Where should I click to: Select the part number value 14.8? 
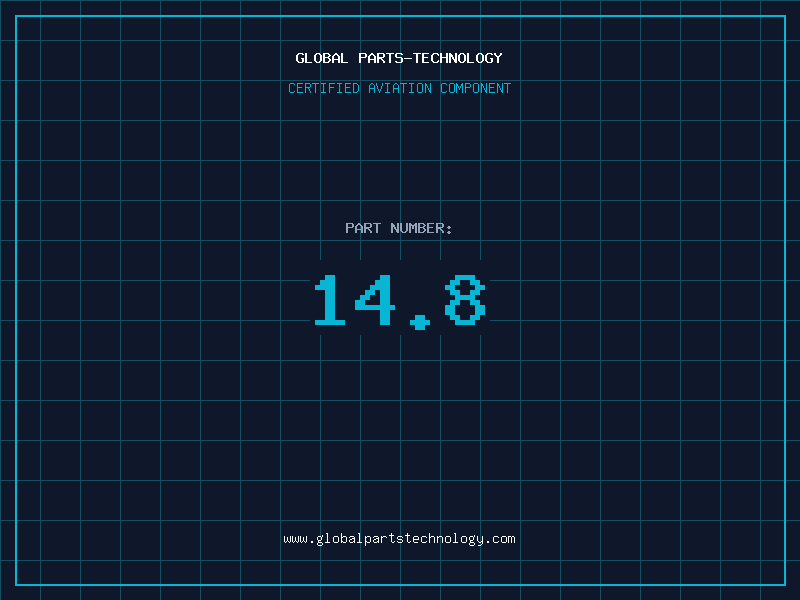tap(399, 301)
